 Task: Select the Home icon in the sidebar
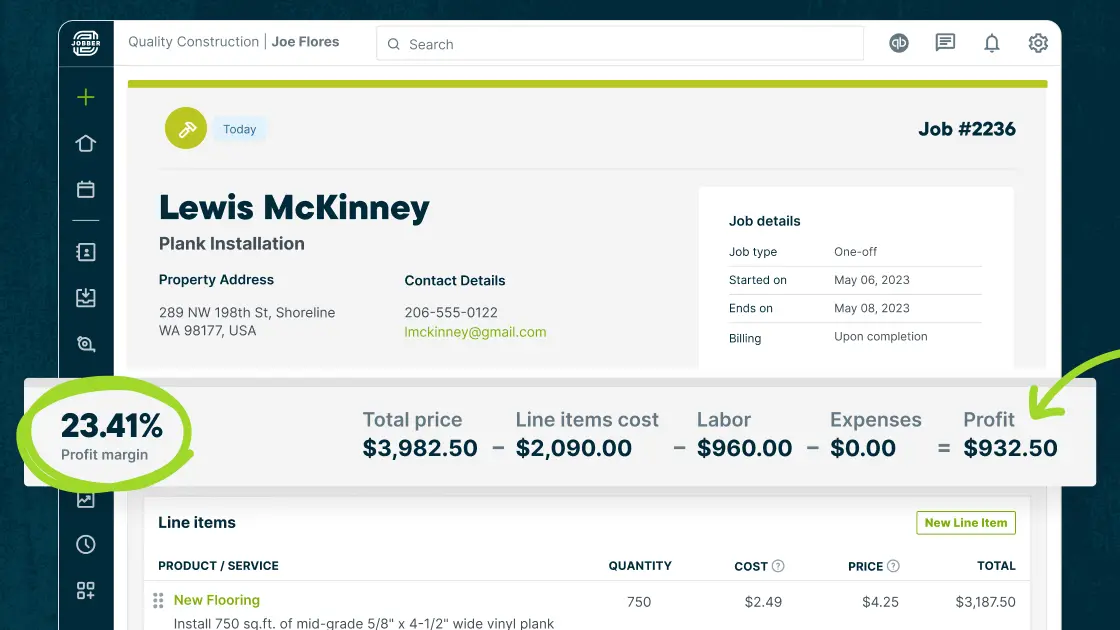click(85, 143)
